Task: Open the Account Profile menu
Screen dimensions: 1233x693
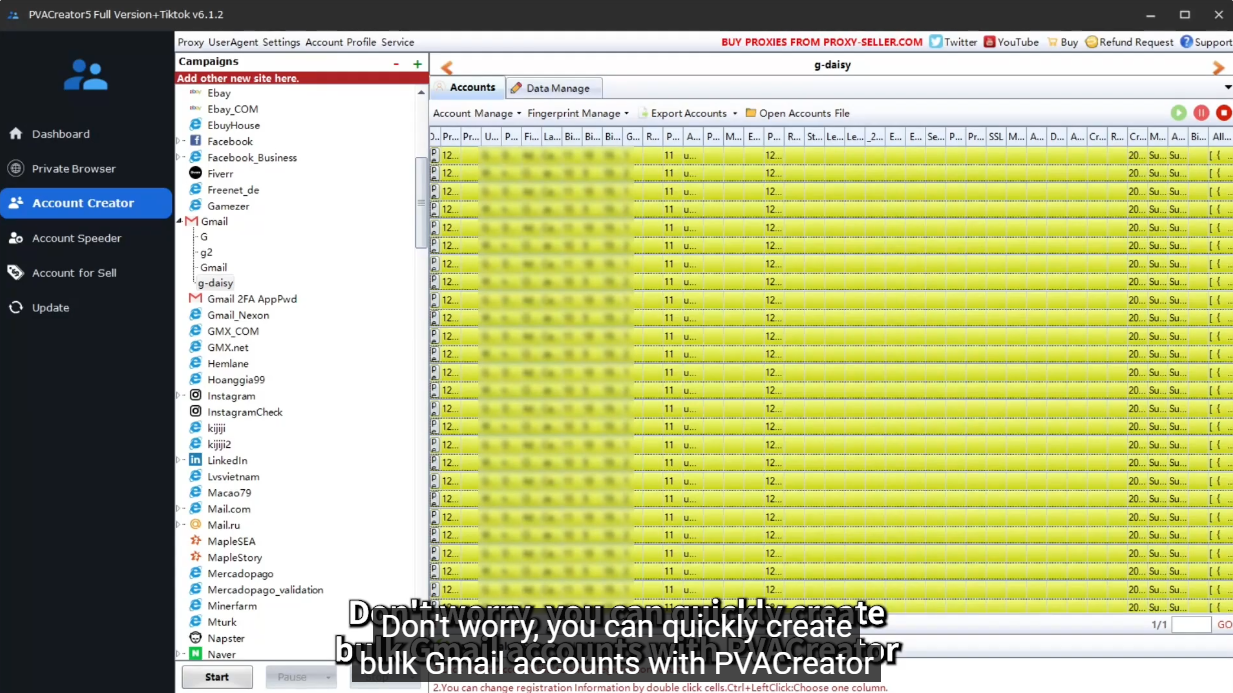Action: point(340,42)
